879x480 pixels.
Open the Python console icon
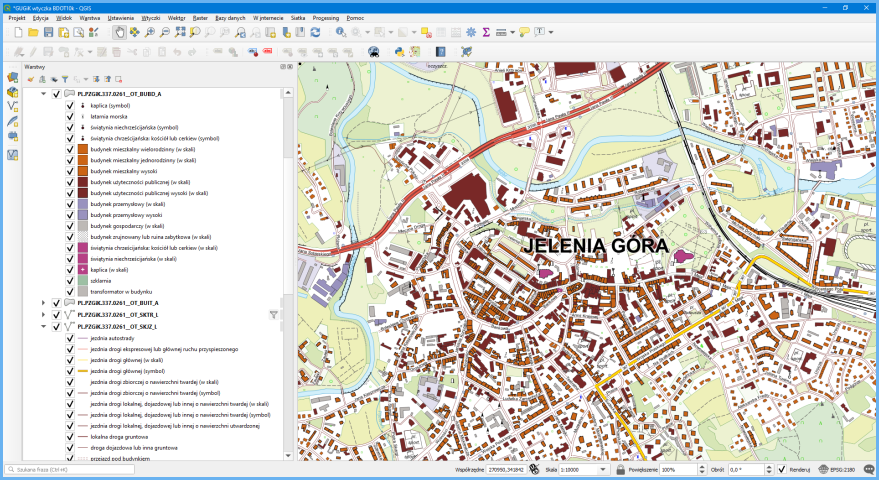point(398,51)
